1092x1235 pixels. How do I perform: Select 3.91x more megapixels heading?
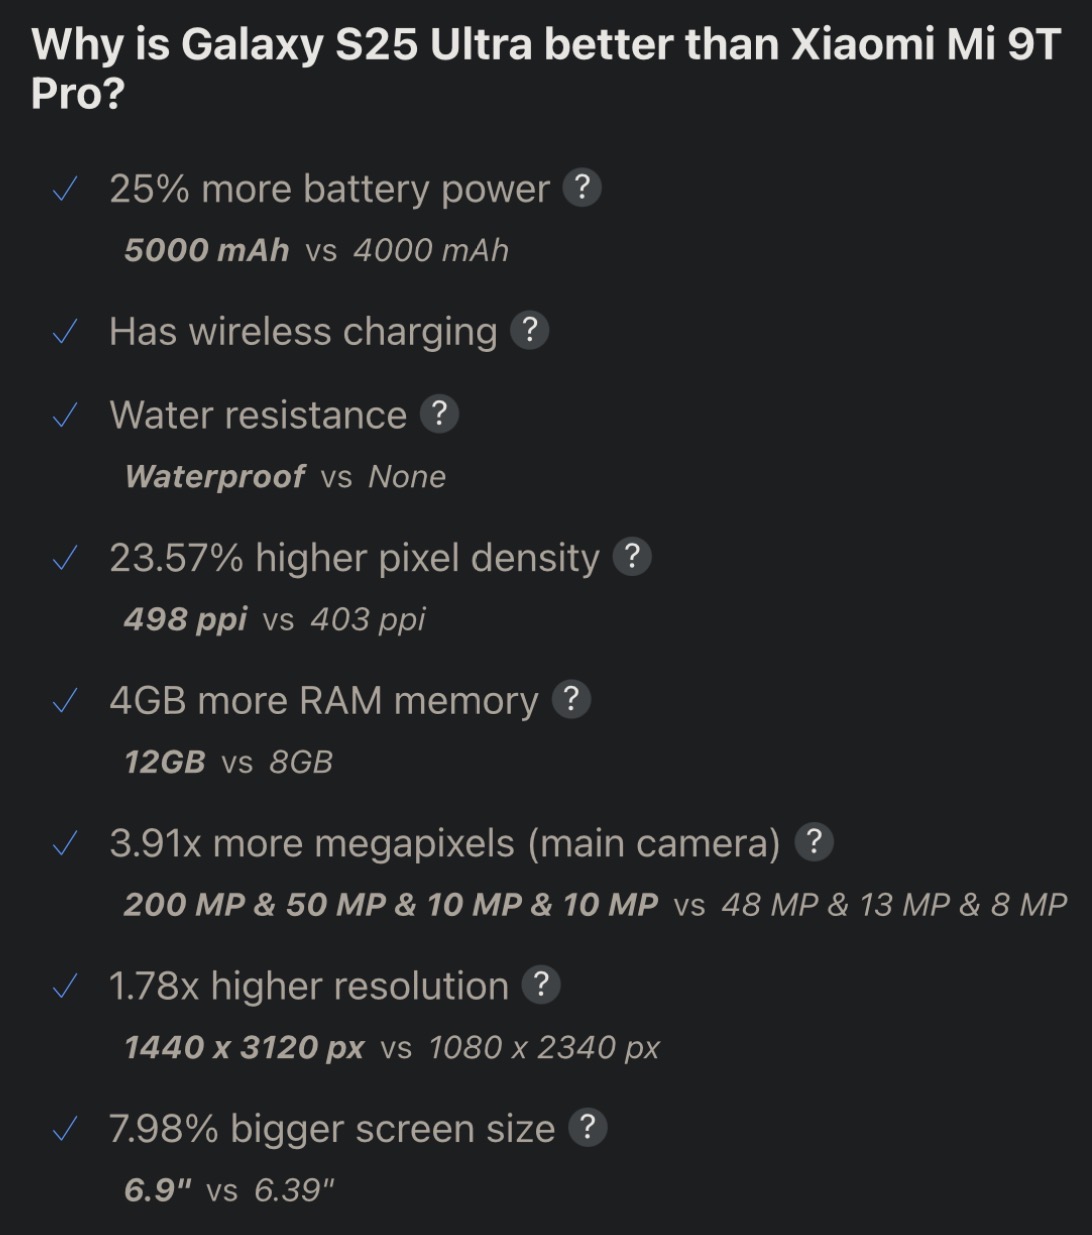pos(445,844)
